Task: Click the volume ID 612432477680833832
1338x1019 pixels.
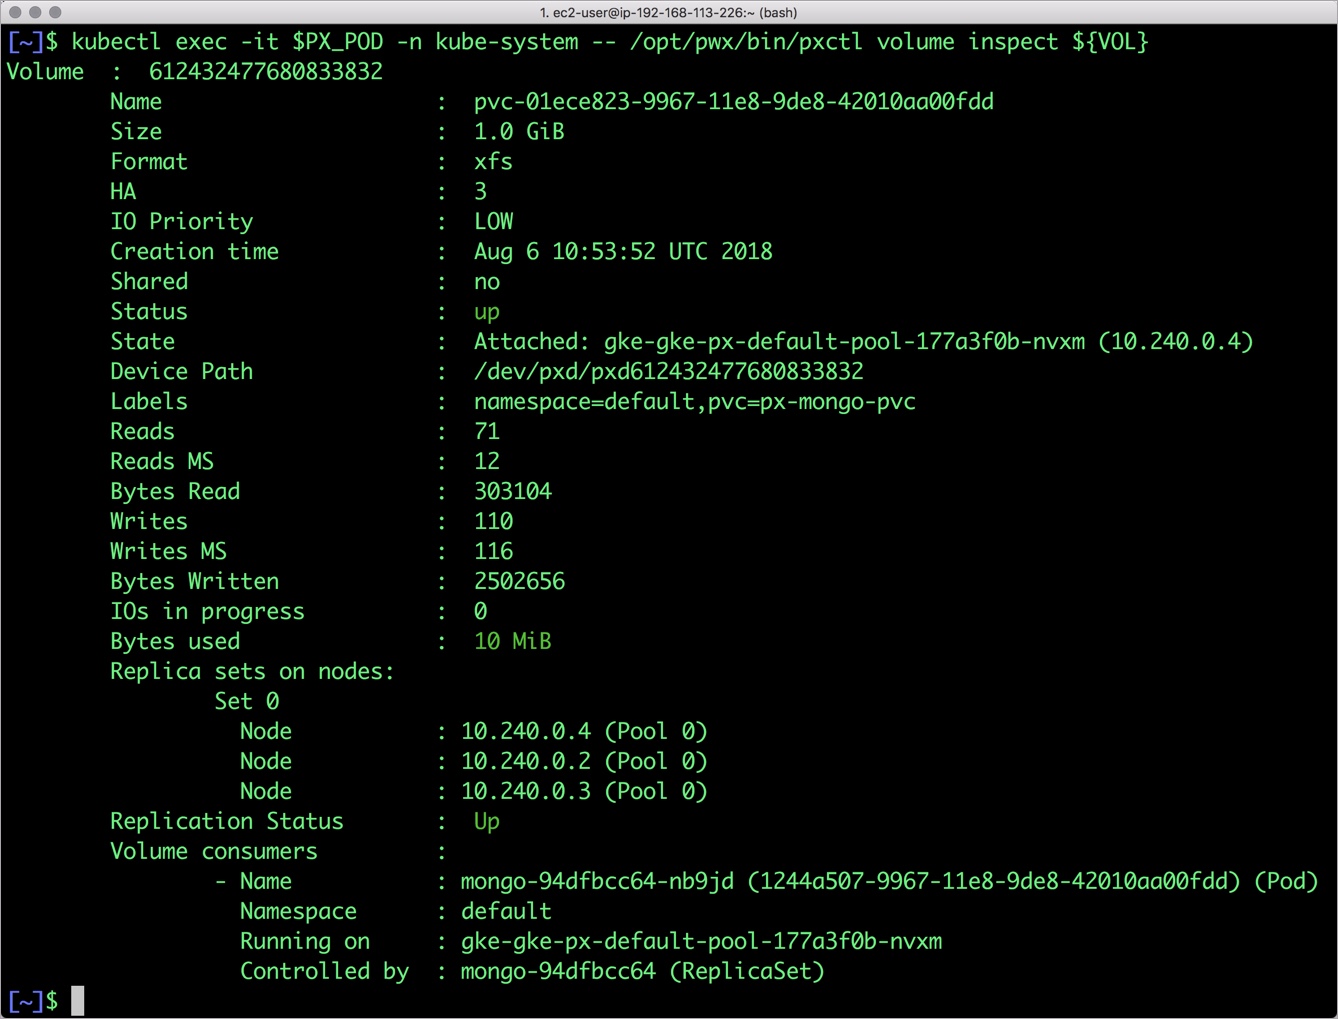Action: (x=265, y=72)
